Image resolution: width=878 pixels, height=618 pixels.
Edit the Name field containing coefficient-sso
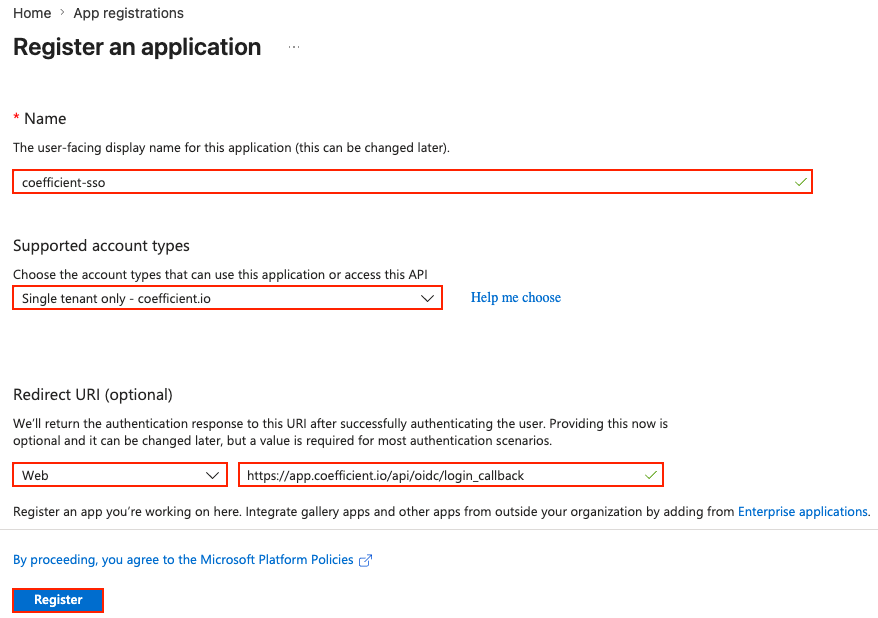412,182
